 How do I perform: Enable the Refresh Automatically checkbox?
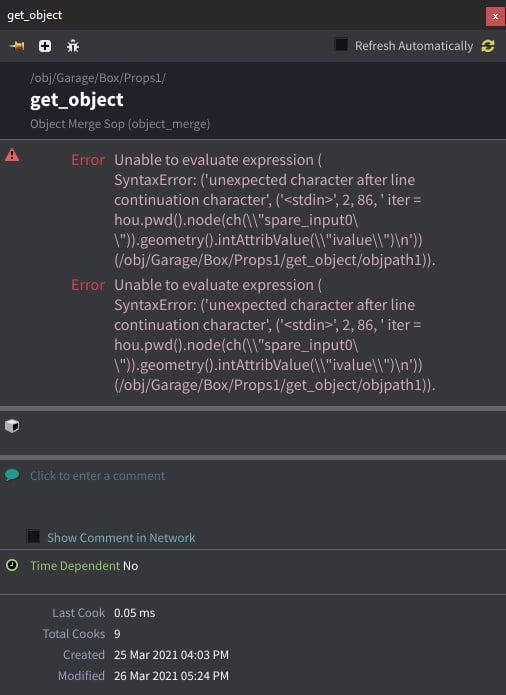pos(341,44)
